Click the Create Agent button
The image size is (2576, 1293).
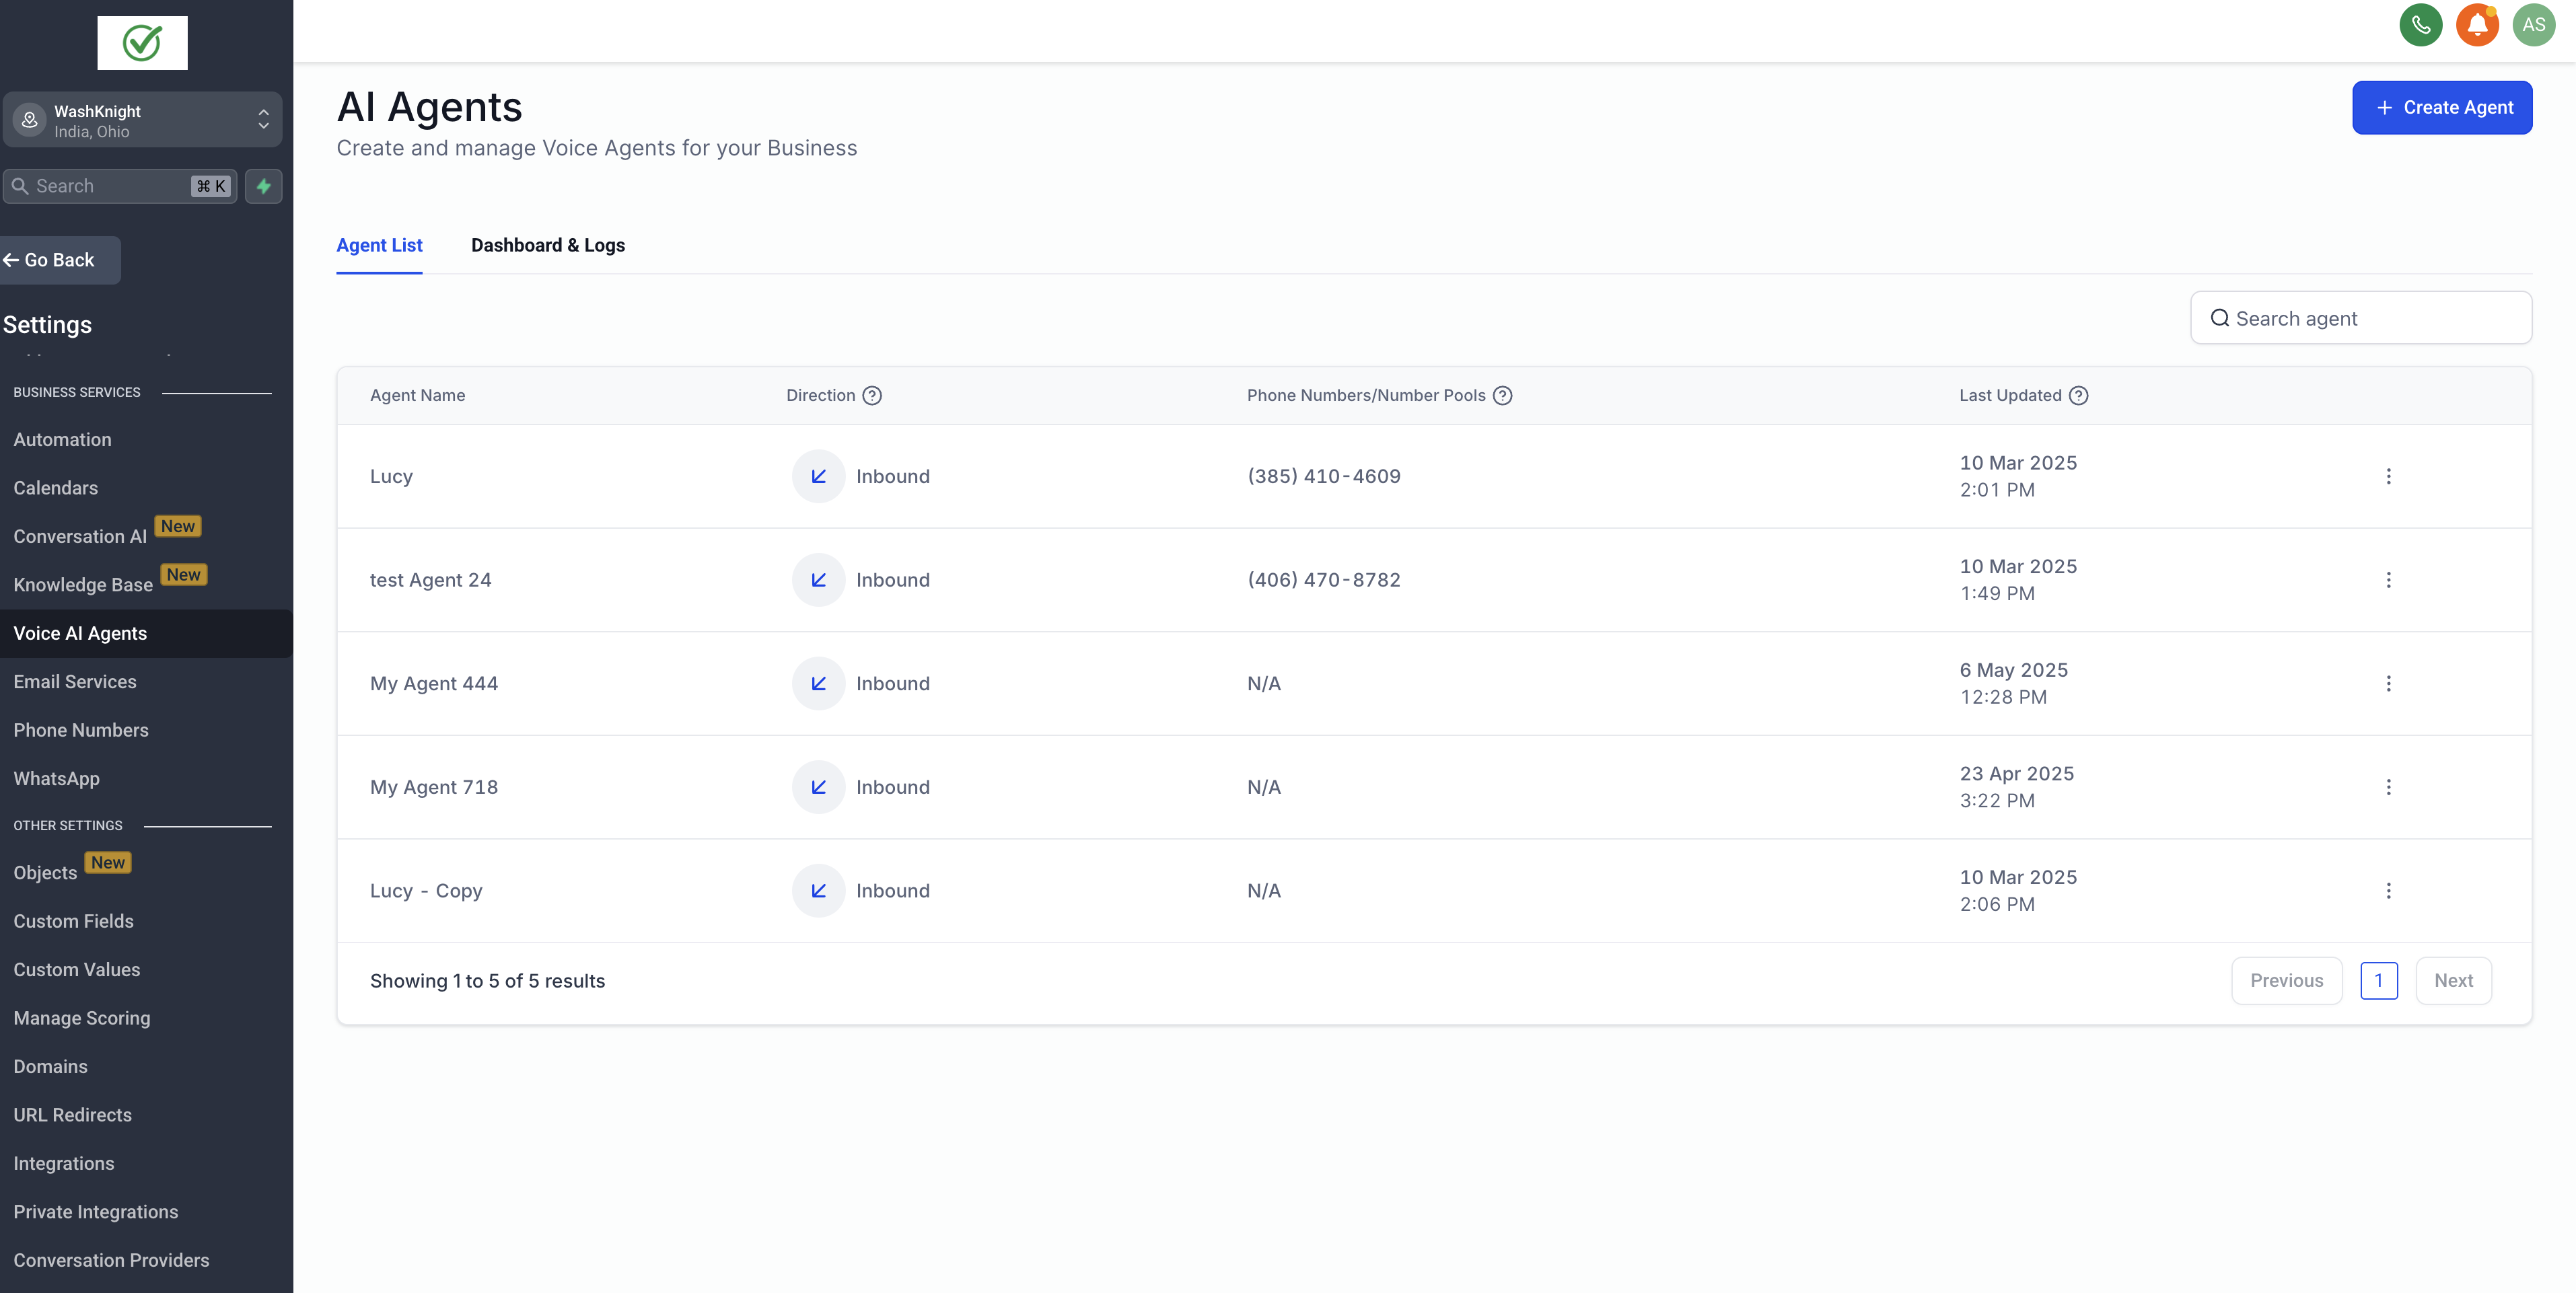(x=2441, y=107)
